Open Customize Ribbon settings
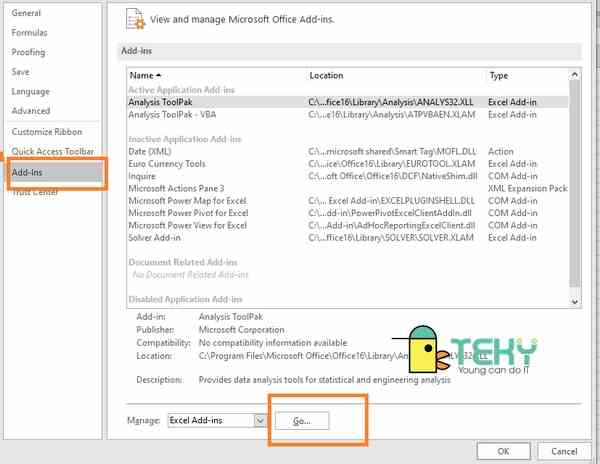600x464 pixels. pyautogui.click(x=47, y=132)
